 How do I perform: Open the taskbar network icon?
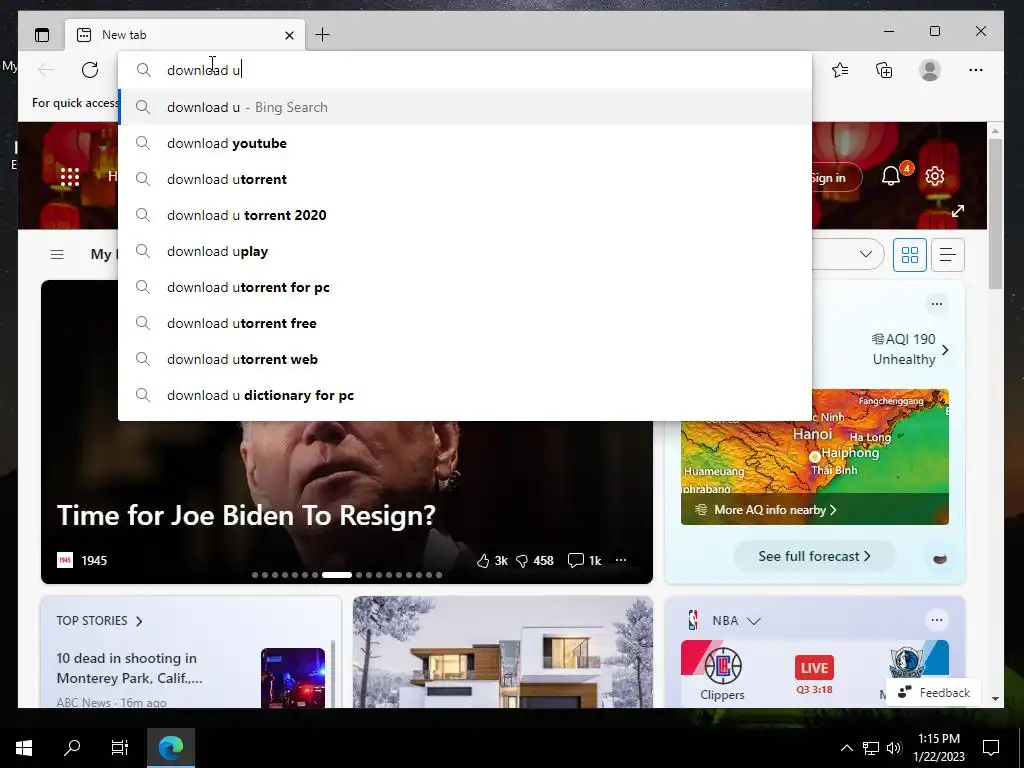tap(871, 748)
